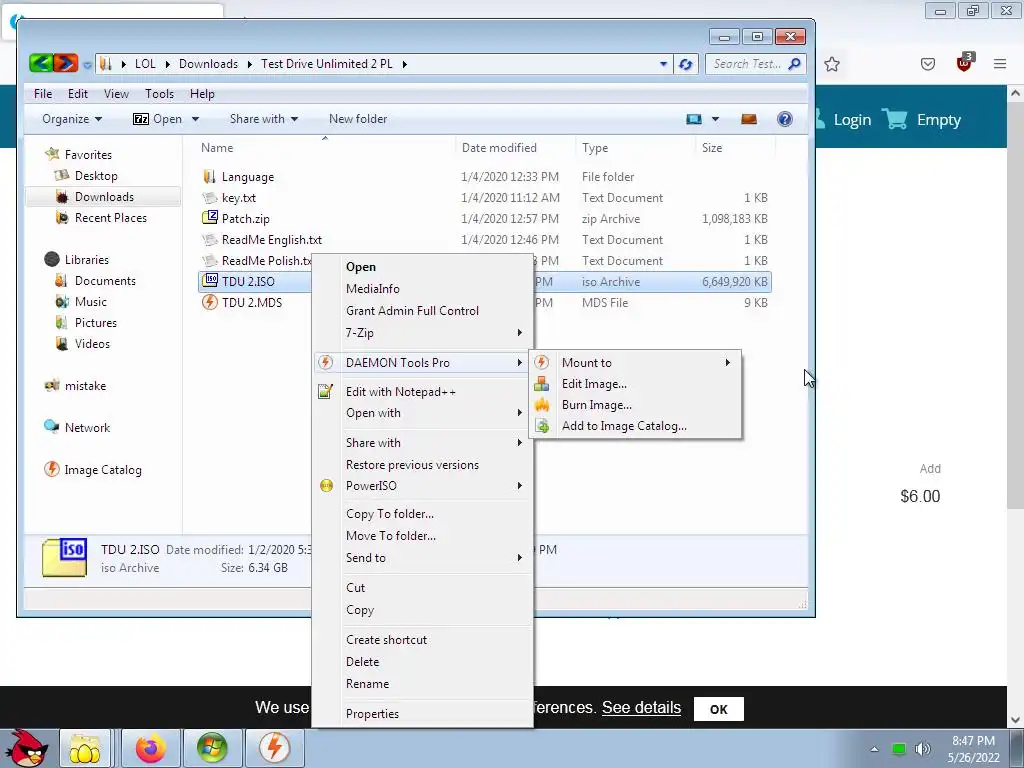This screenshot has height=768, width=1024.
Task: Expand the PowerISO submenu arrow
Action: click(520, 486)
